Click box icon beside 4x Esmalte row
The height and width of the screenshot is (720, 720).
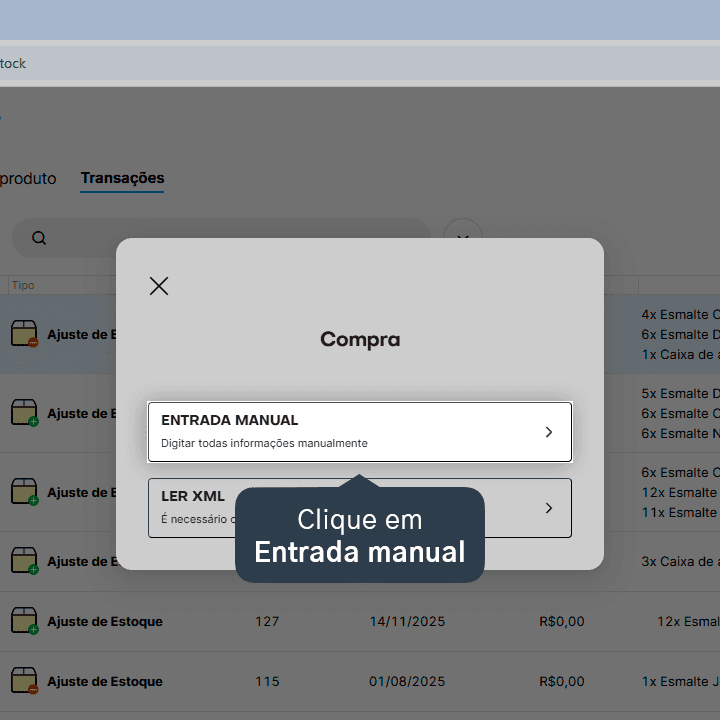point(24,334)
